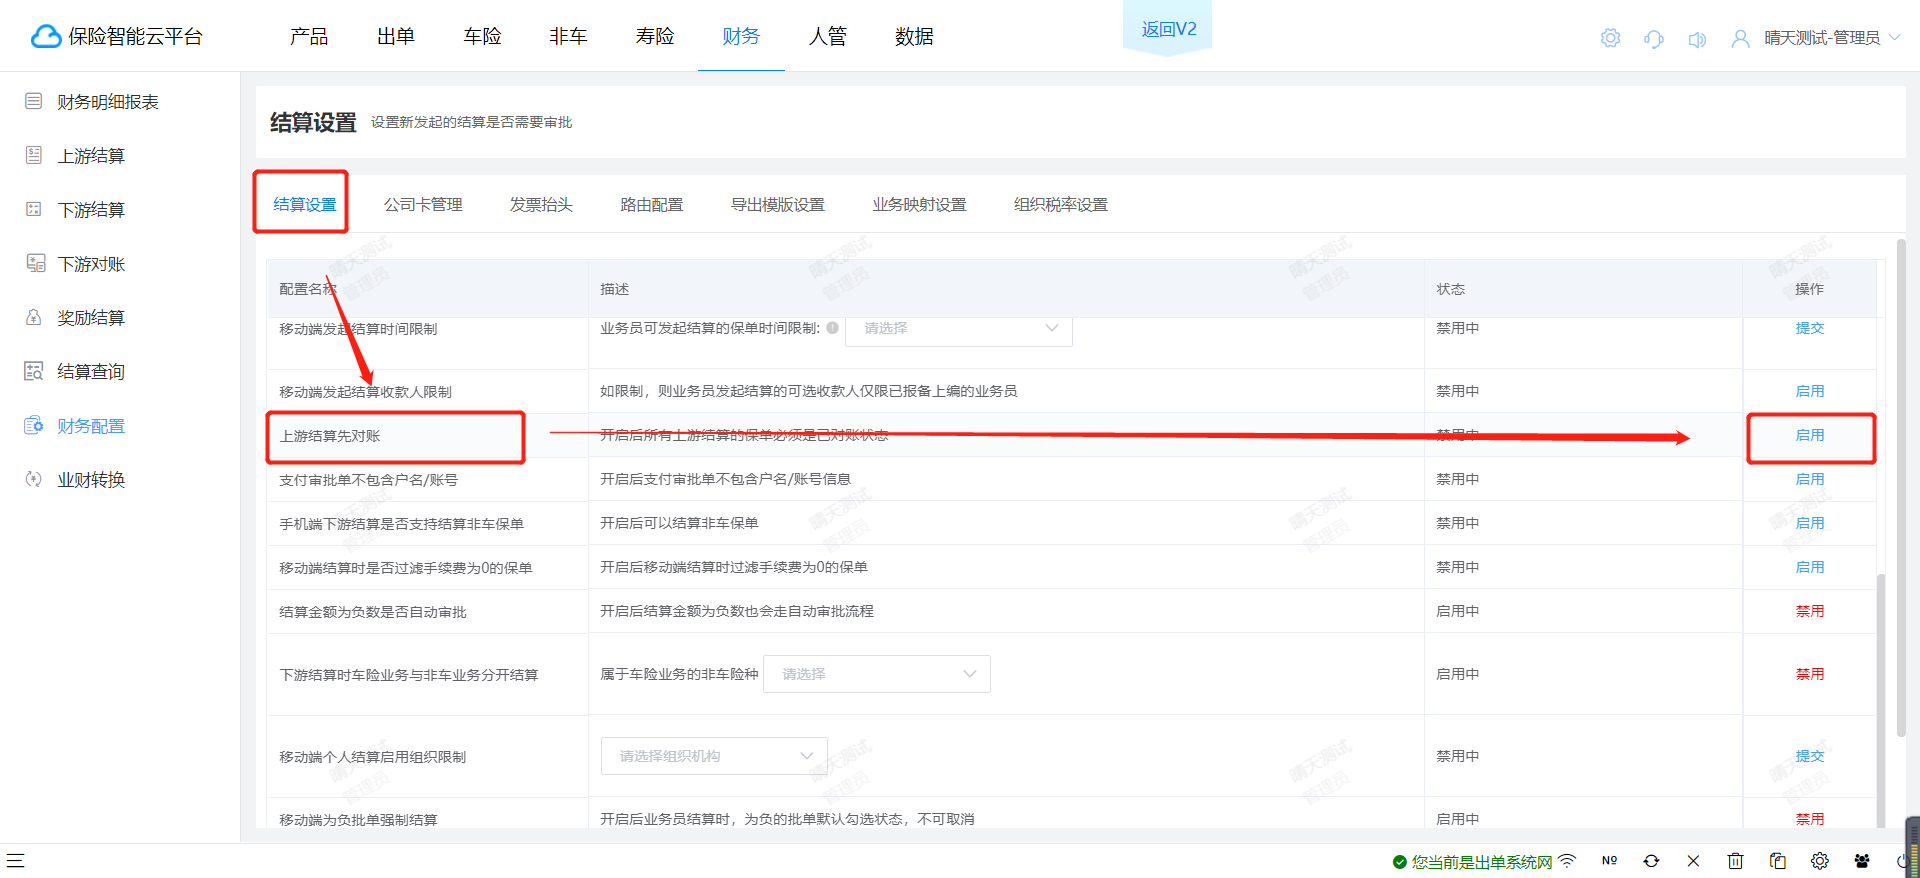
Task: Click description 开启后可以结算非车保单
Action: [x=679, y=523]
